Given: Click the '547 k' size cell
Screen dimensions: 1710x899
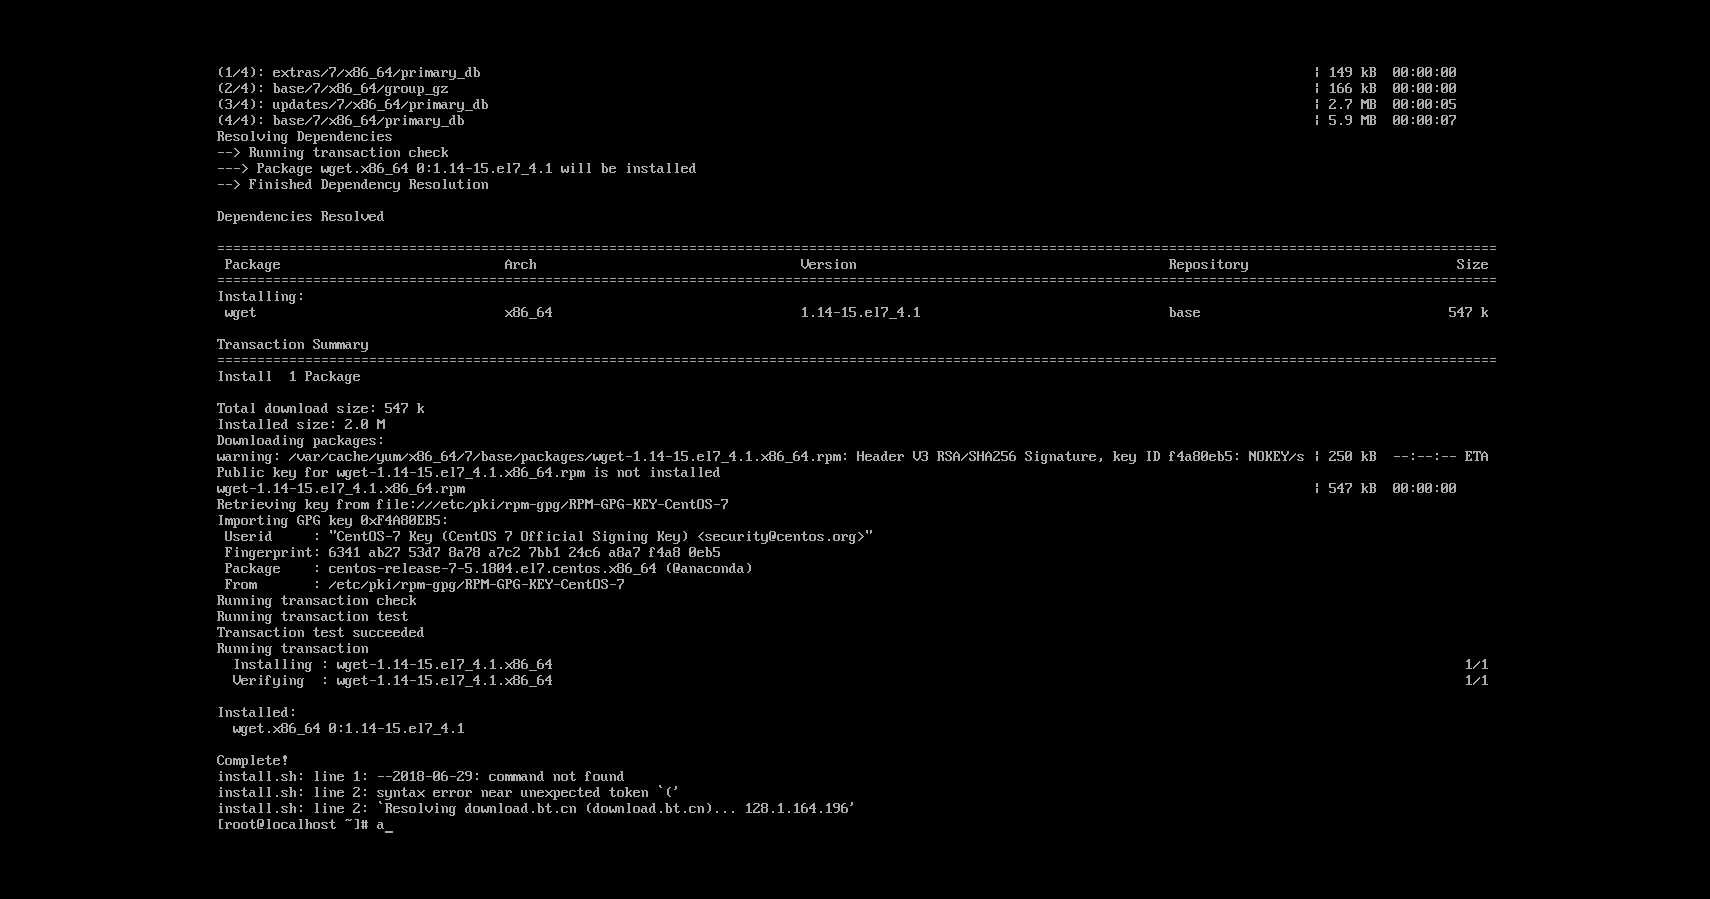Looking at the screenshot, I should coord(1469,312).
